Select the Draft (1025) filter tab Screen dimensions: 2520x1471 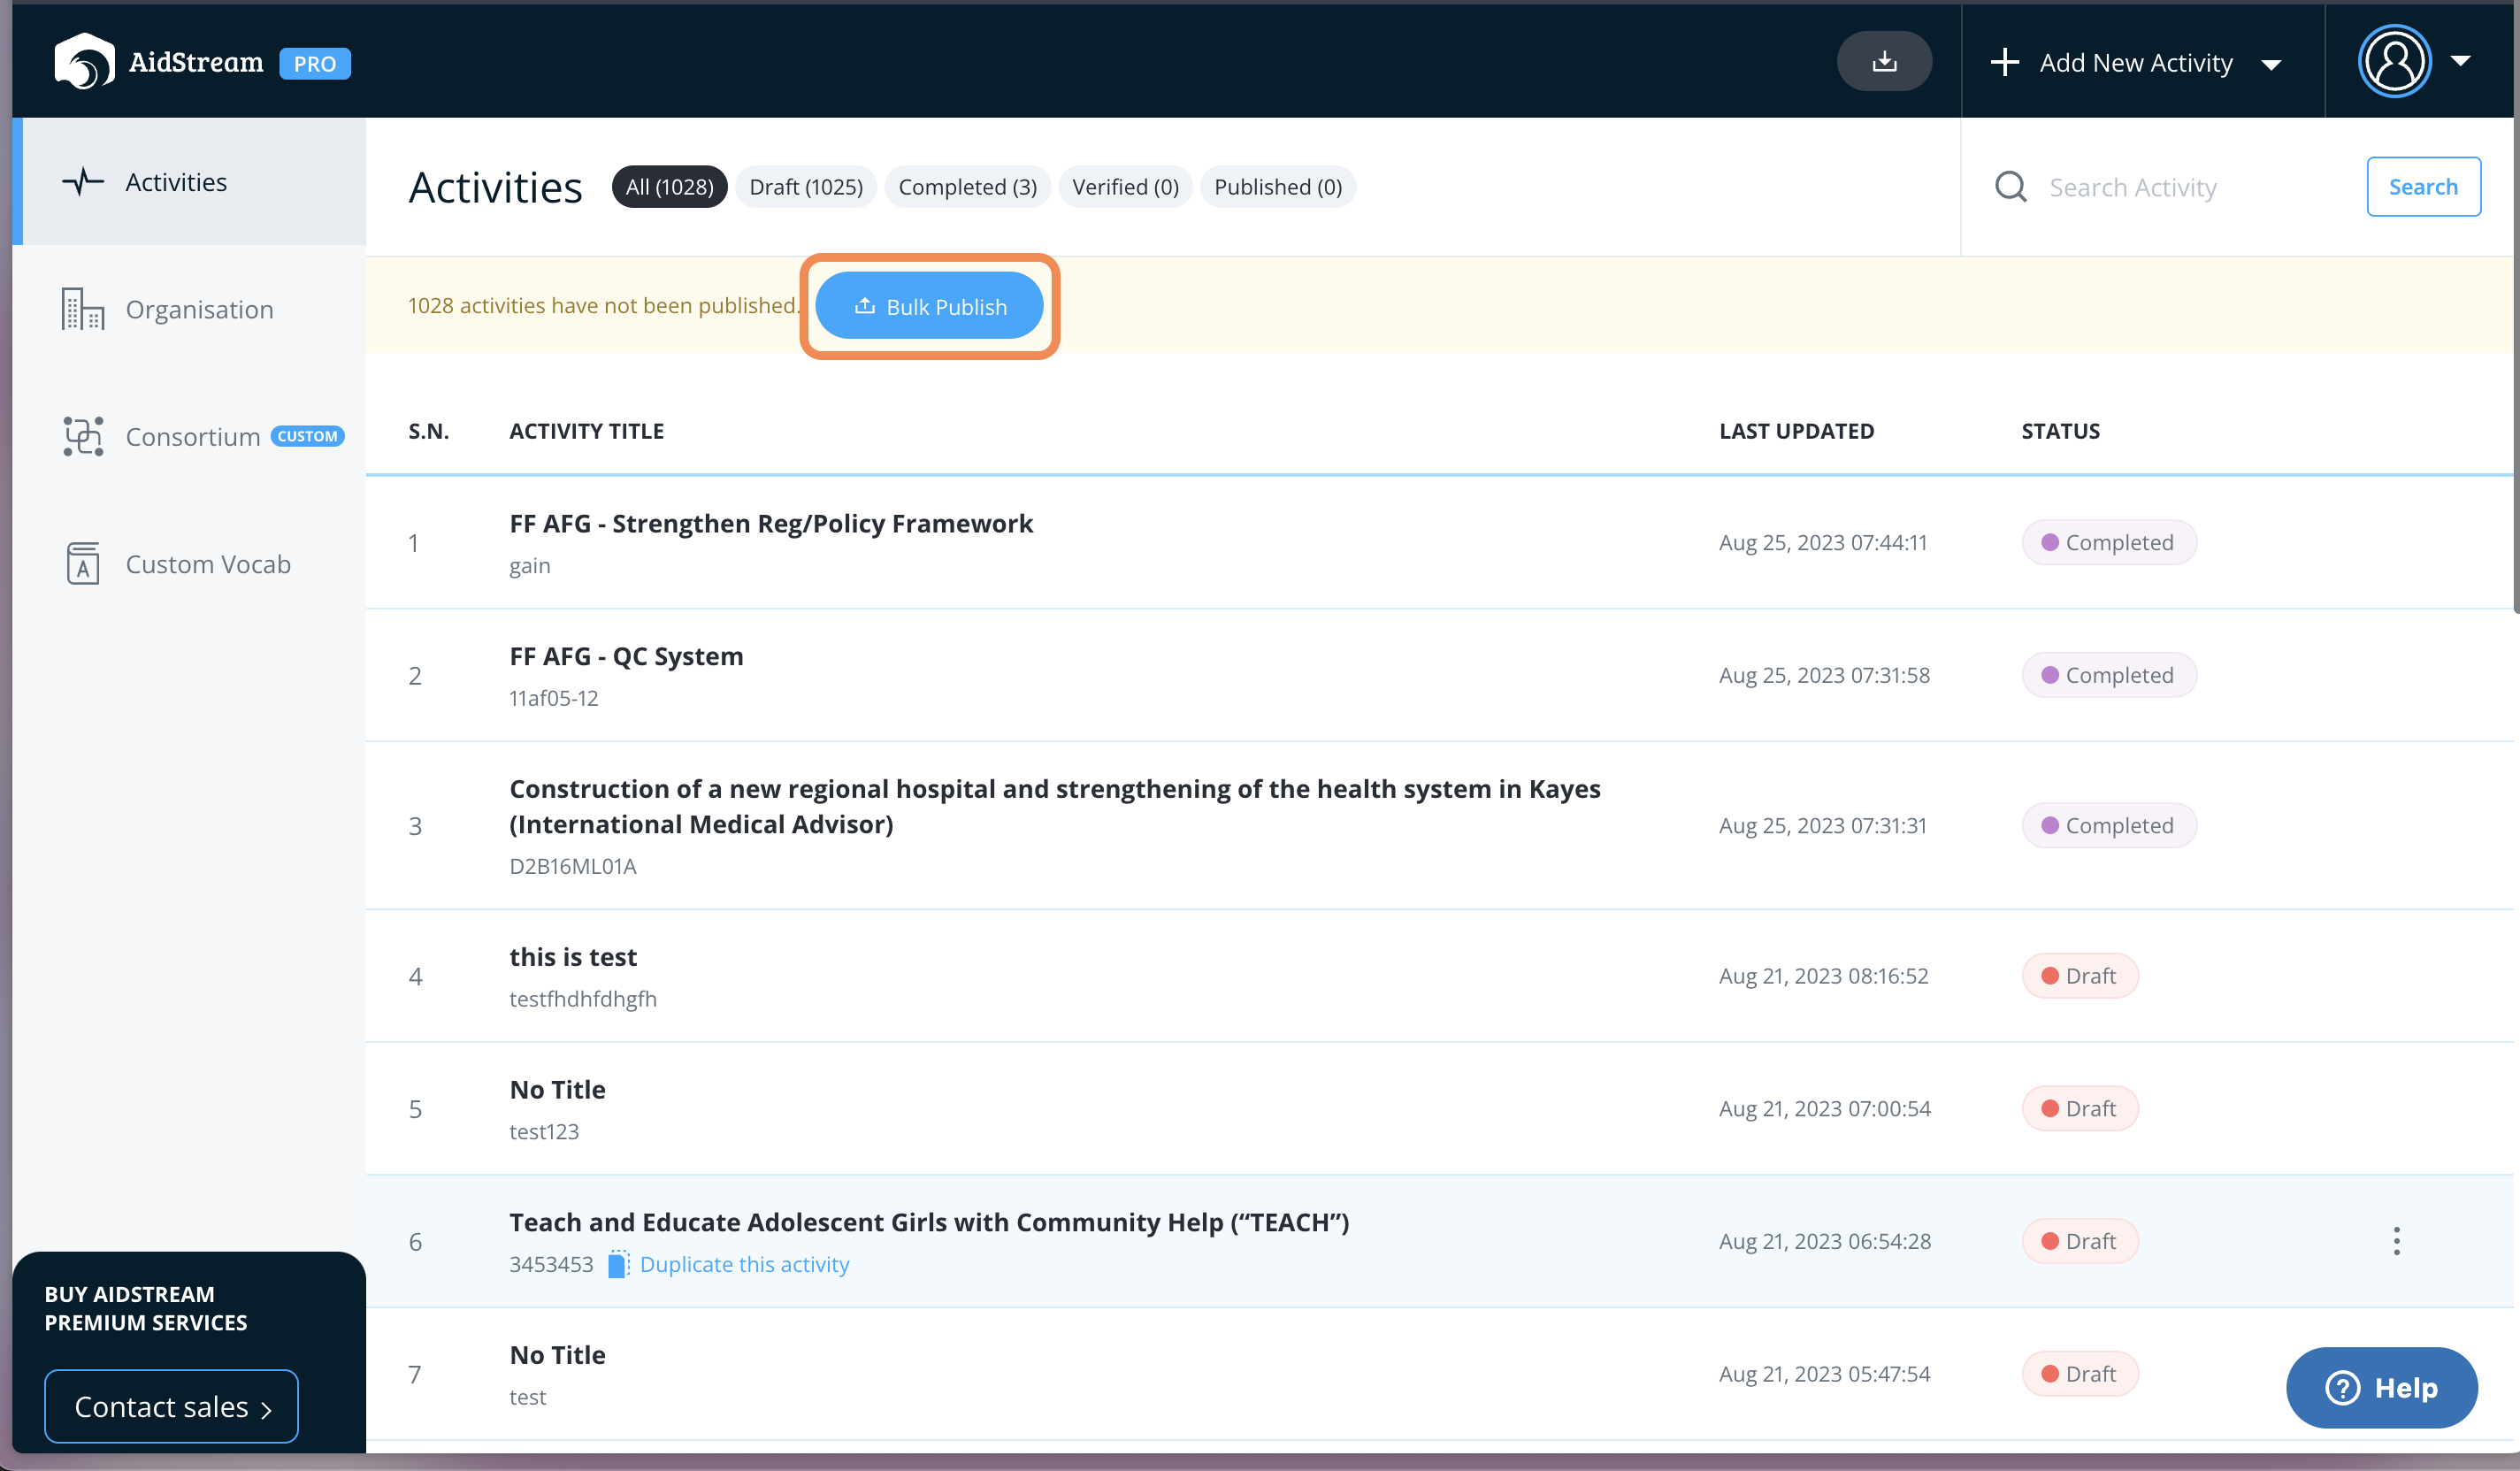coord(806,187)
